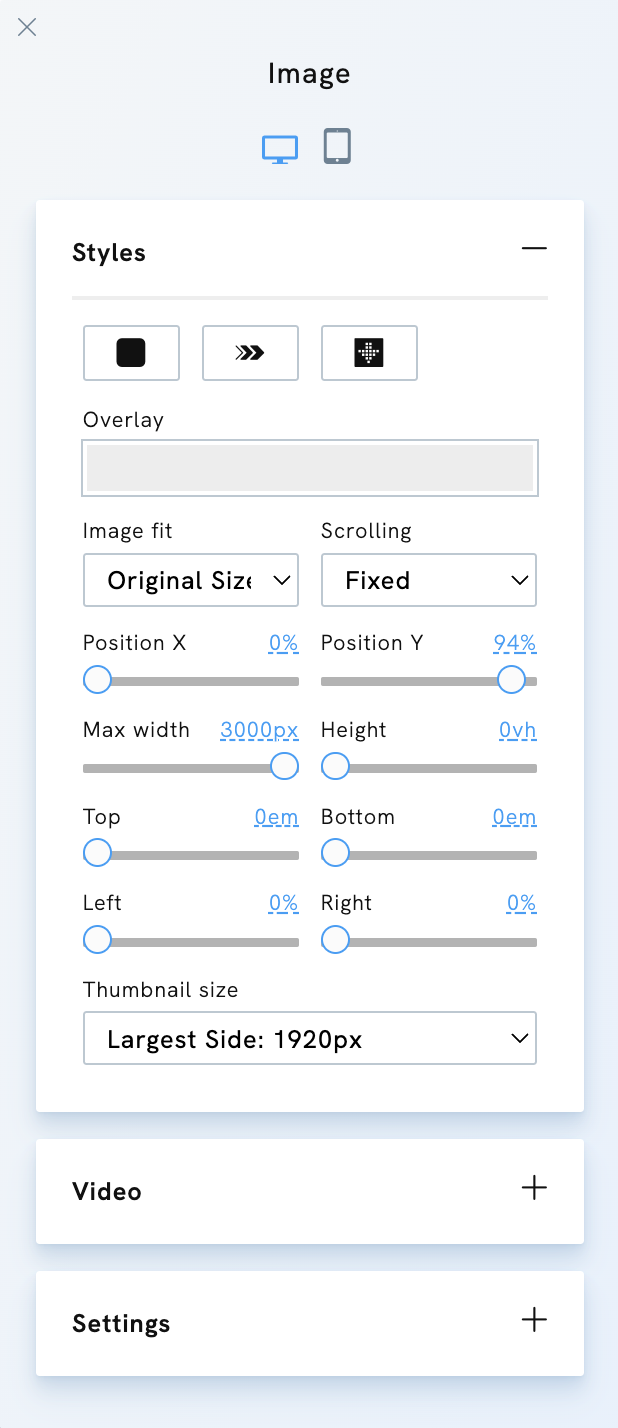
Task: Edit the Height 0vh value
Action: [517, 730]
